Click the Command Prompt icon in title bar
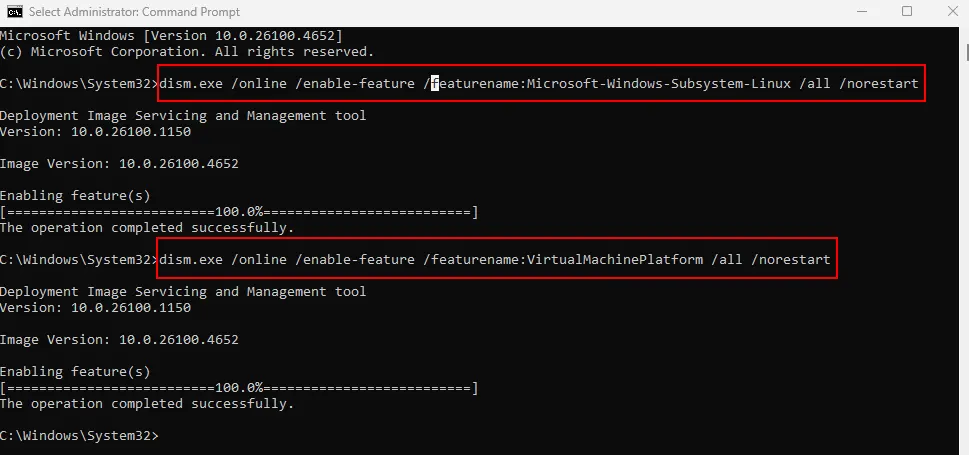The height and width of the screenshot is (455, 969). tap(15, 12)
